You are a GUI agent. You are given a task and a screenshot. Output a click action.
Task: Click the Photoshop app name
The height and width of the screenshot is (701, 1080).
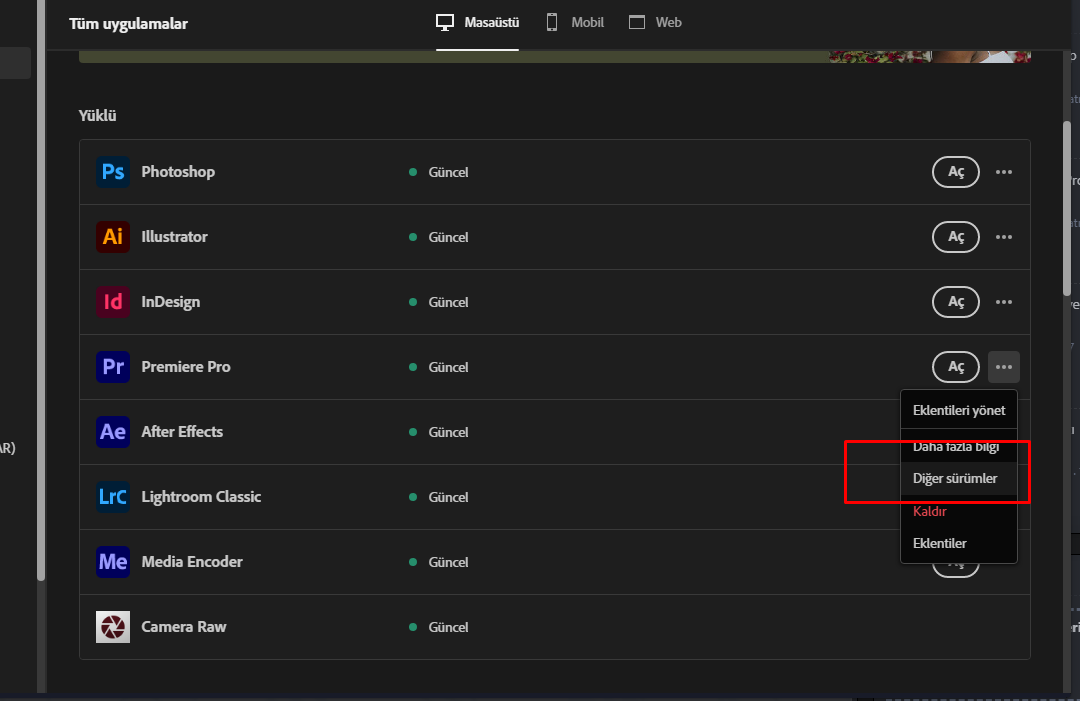[178, 171]
